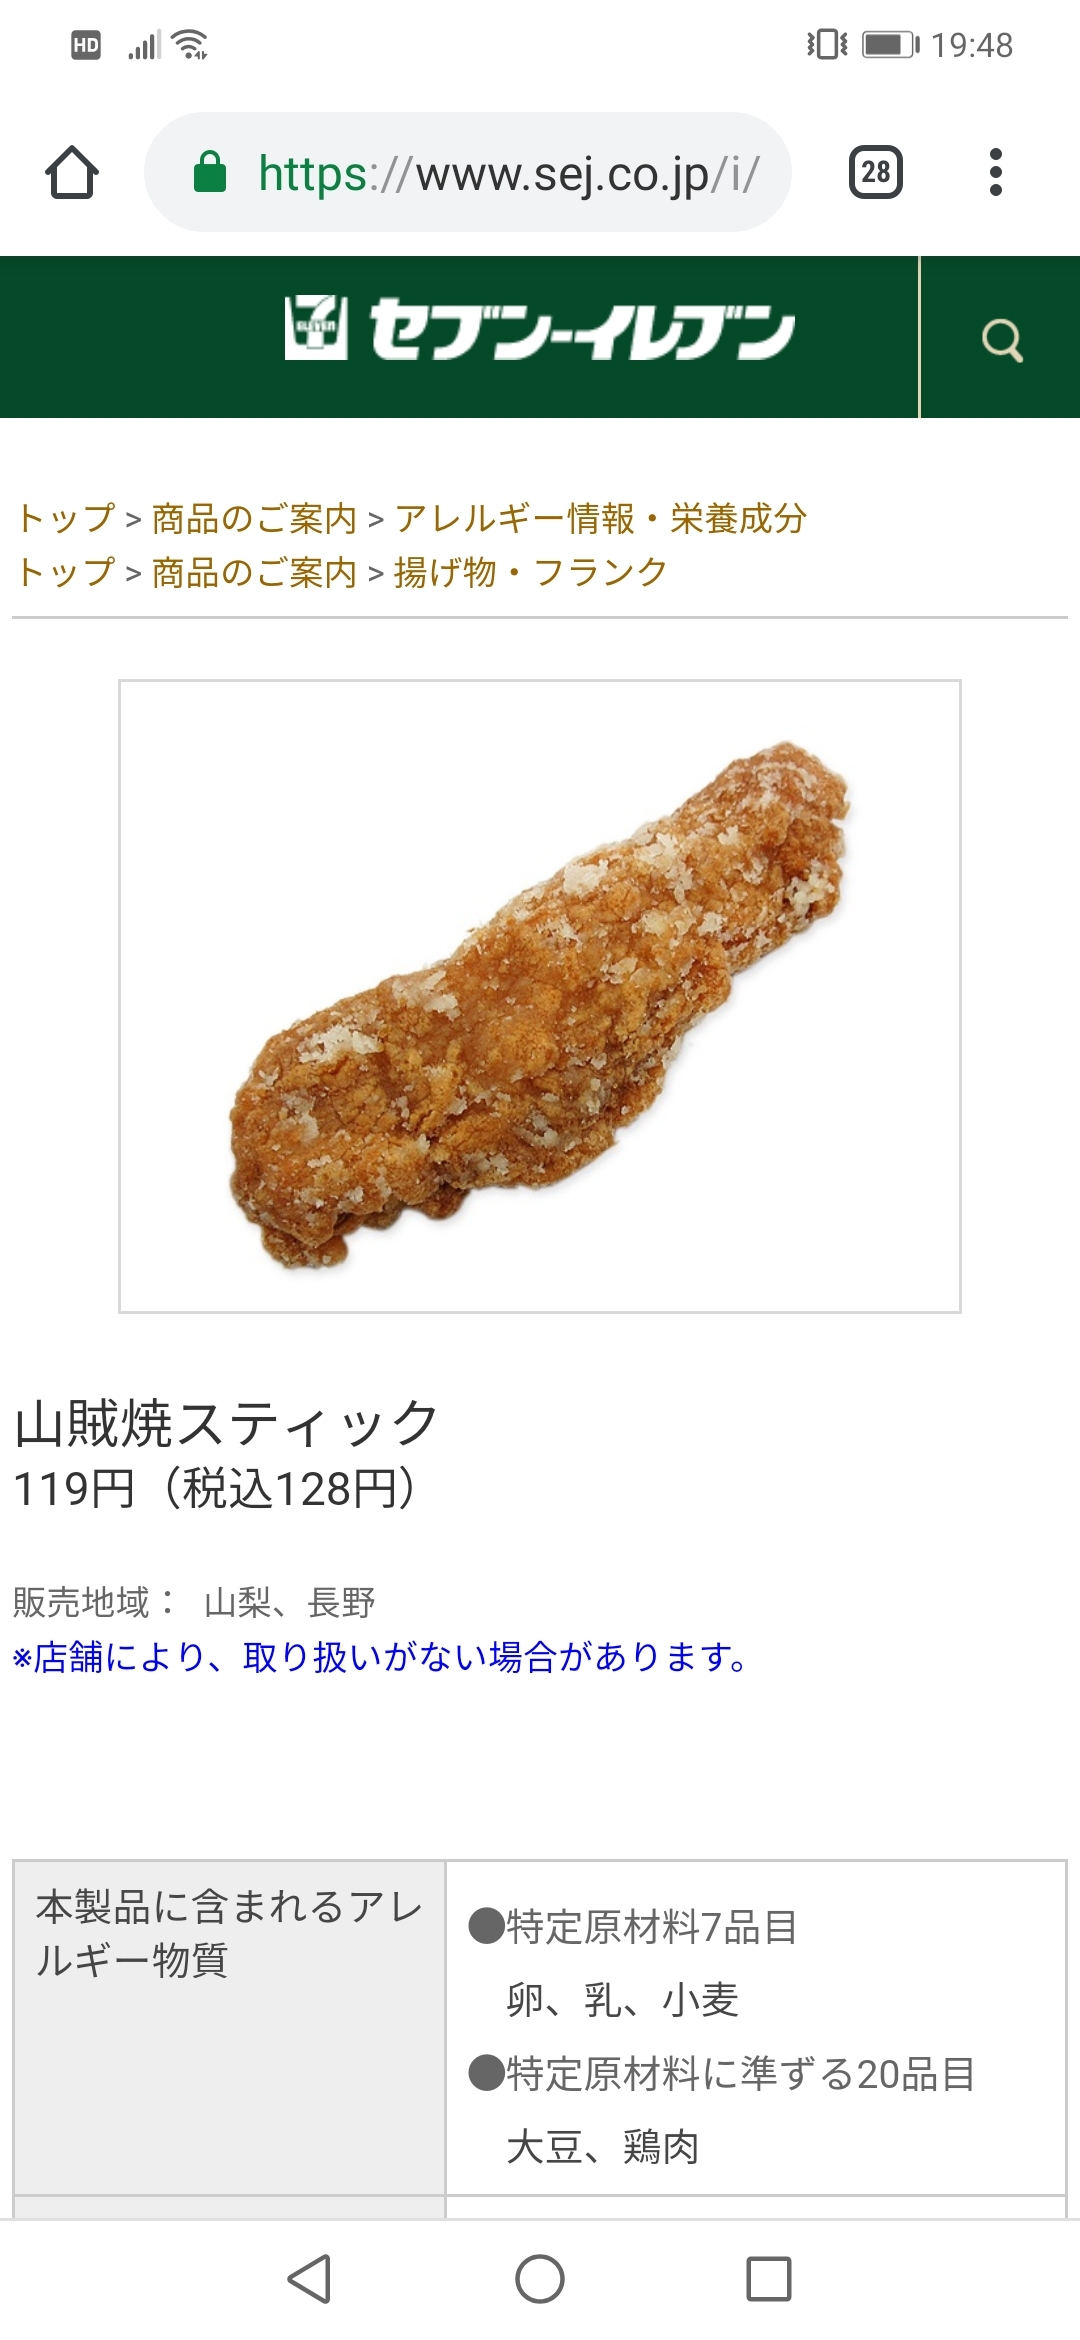Image resolution: width=1080 pixels, height=2340 pixels.
Task: Open 商品のご案内 in the first breadcrumb row
Action: [254, 518]
